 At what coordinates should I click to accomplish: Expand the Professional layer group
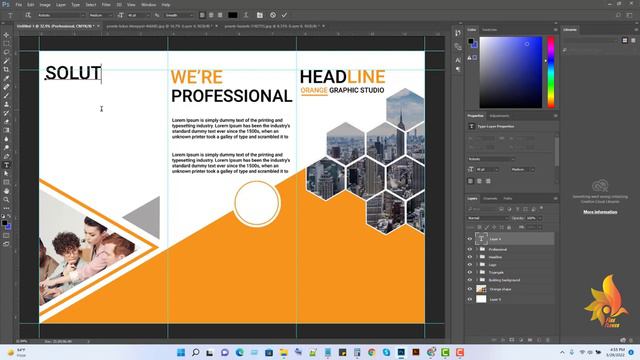(476, 249)
